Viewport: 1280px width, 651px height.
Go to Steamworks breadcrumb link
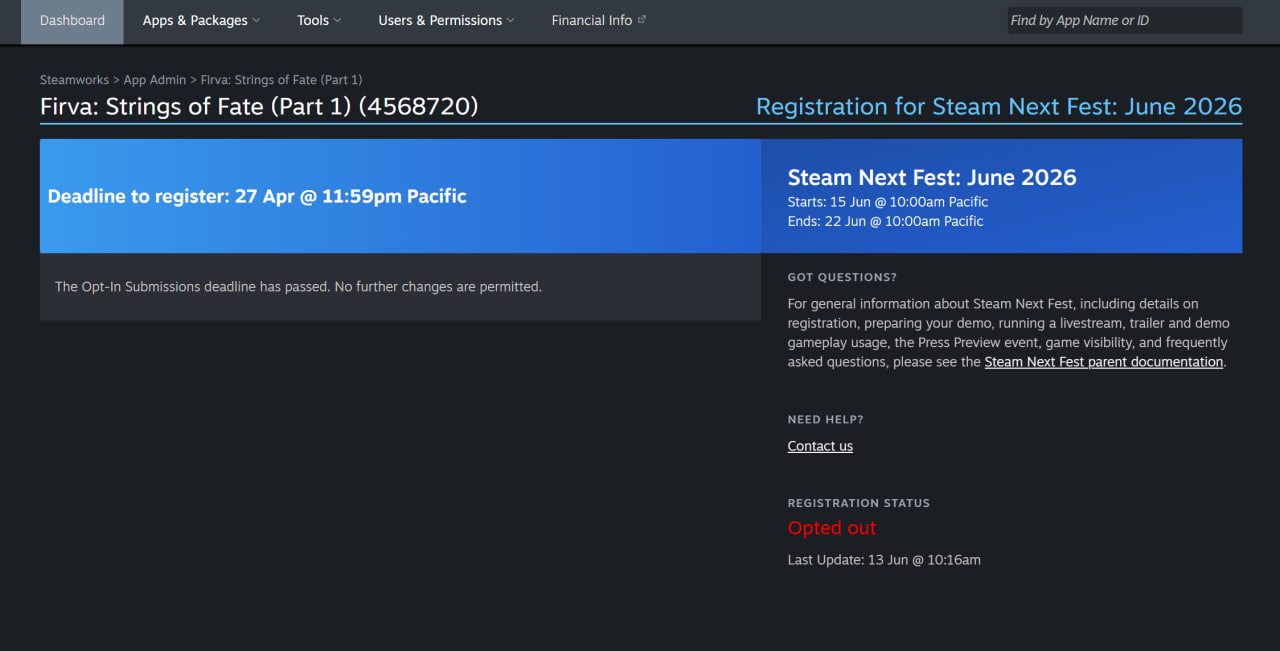(74, 80)
